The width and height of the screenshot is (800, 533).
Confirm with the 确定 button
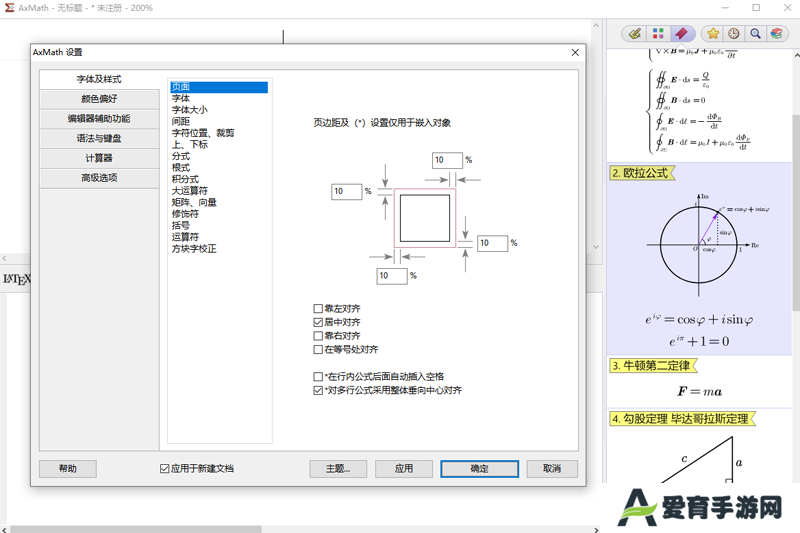(480, 469)
